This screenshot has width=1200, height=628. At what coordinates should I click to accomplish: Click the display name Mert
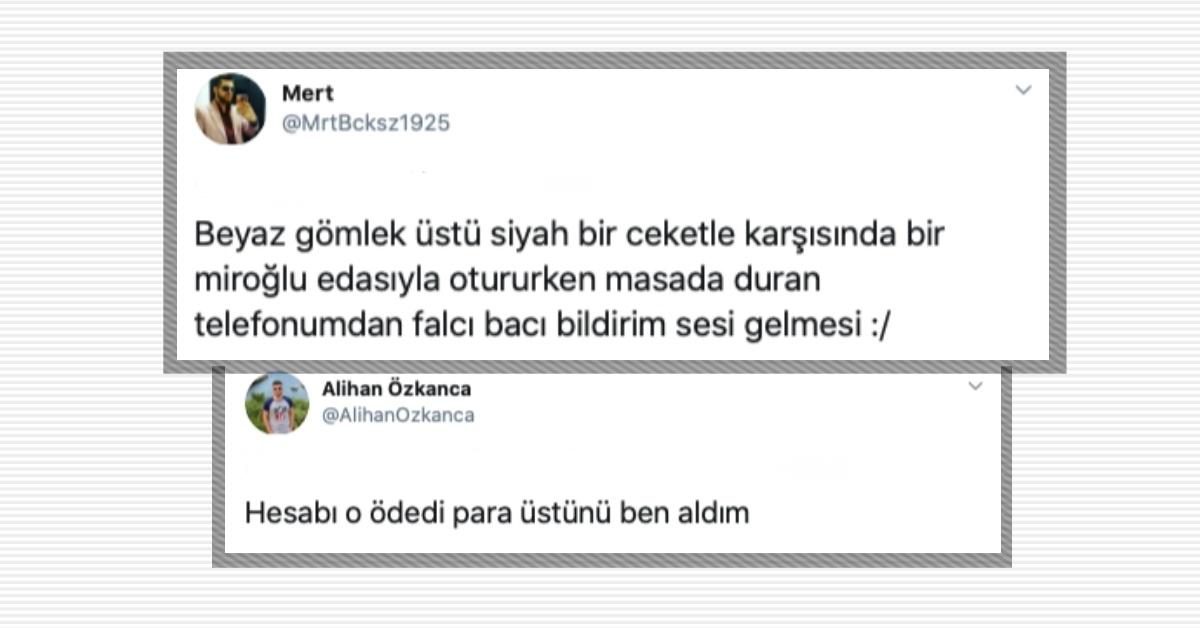pyautogui.click(x=308, y=93)
